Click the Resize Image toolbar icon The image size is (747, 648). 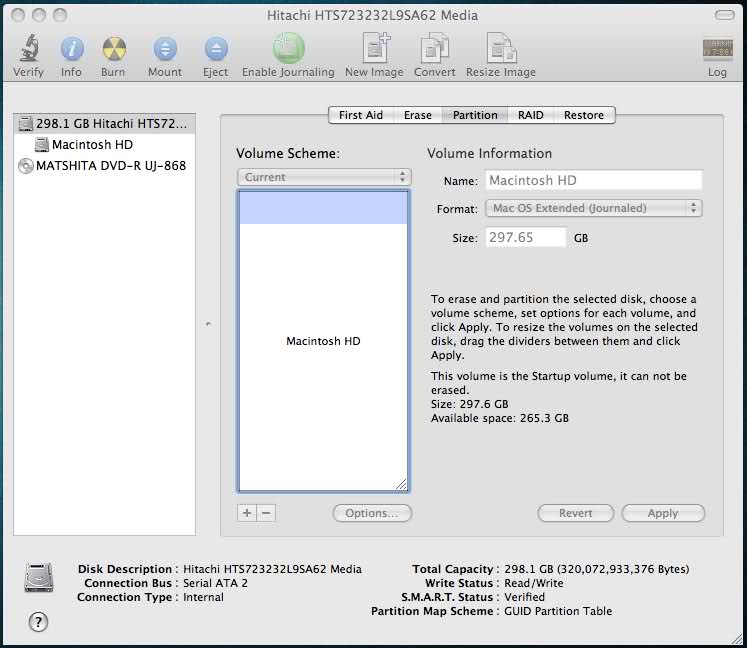[502, 48]
